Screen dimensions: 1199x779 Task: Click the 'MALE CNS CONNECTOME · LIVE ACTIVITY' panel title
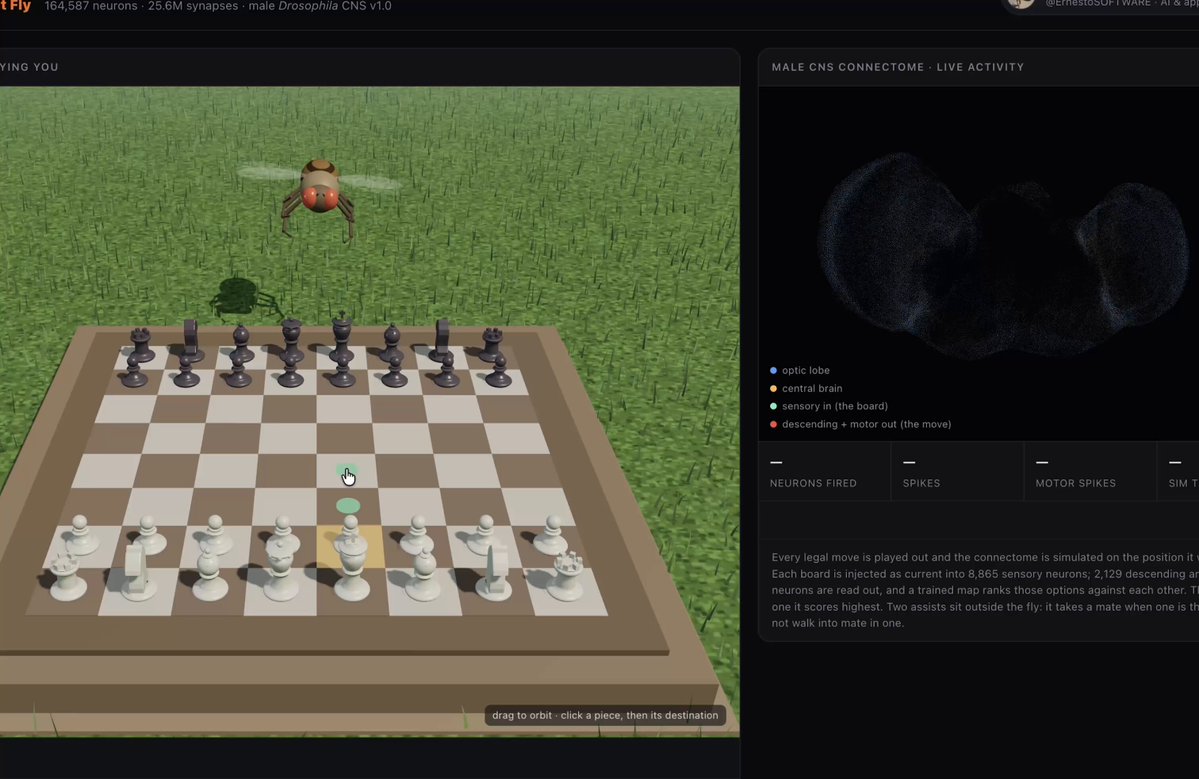click(x=898, y=67)
